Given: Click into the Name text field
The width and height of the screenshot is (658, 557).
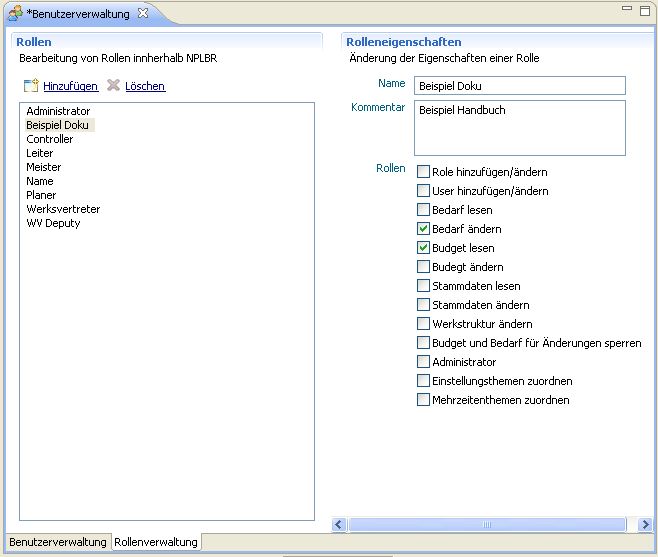Looking at the screenshot, I should tap(519, 86).
